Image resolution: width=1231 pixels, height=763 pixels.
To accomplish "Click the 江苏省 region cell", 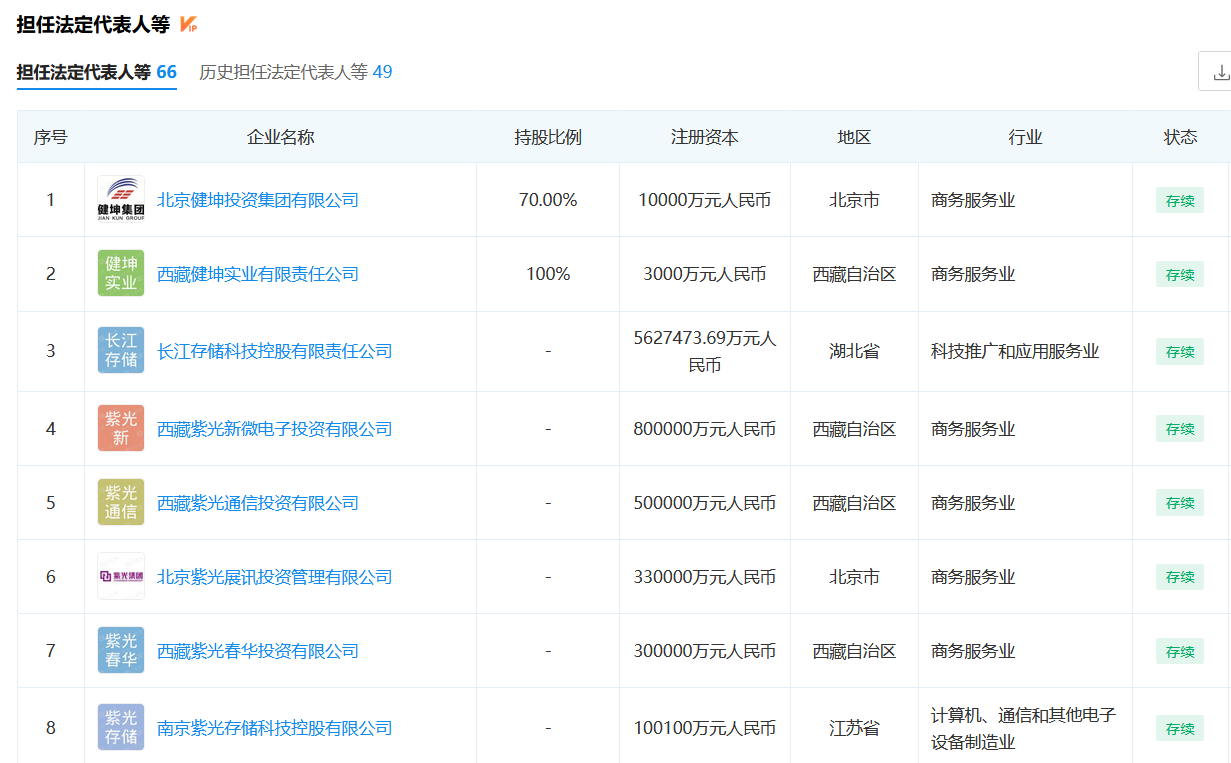I will pyautogui.click(x=854, y=728).
